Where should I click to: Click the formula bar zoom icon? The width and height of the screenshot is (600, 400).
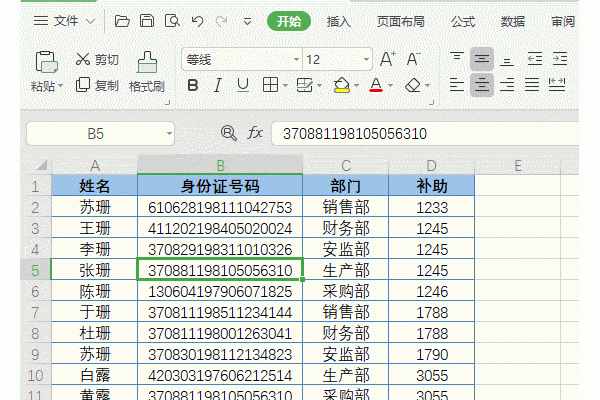(229, 133)
